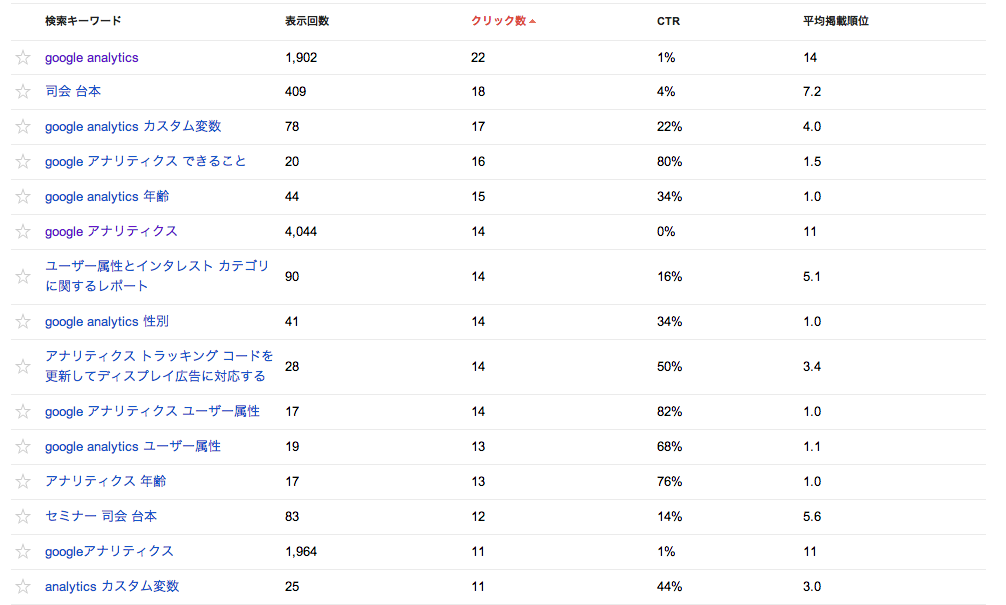Select the 68% CTR value
This screenshot has height=605, width=1006.
tap(669, 447)
